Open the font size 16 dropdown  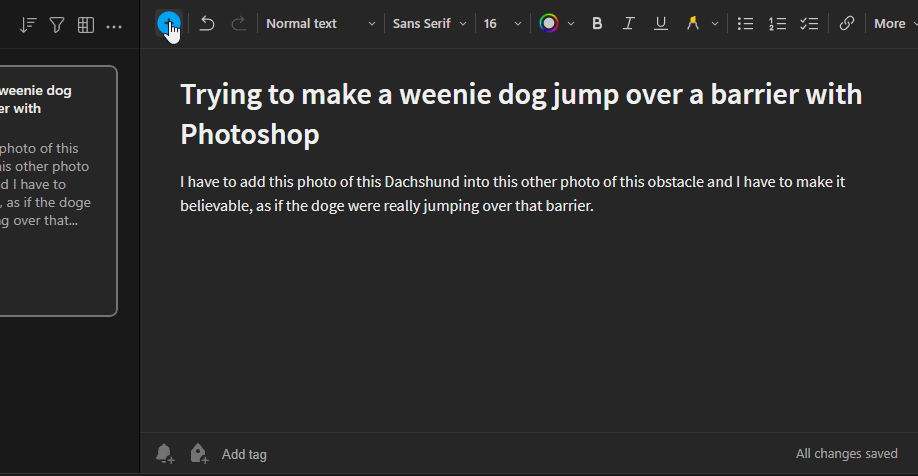click(502, 23)
